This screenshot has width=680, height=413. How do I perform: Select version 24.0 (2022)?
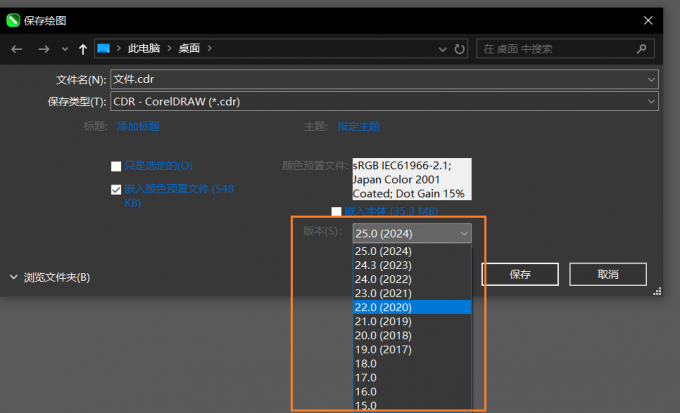tap(412, 279)
